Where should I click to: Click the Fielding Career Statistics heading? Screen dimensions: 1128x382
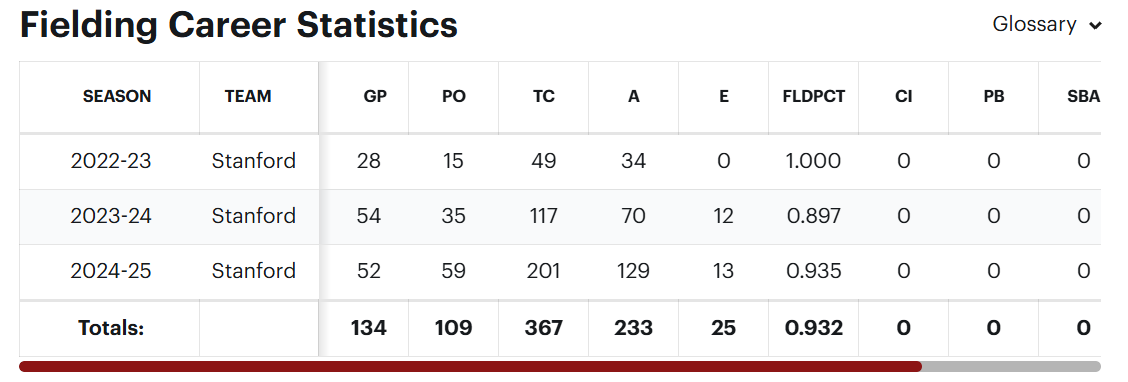tap(238, 25)
